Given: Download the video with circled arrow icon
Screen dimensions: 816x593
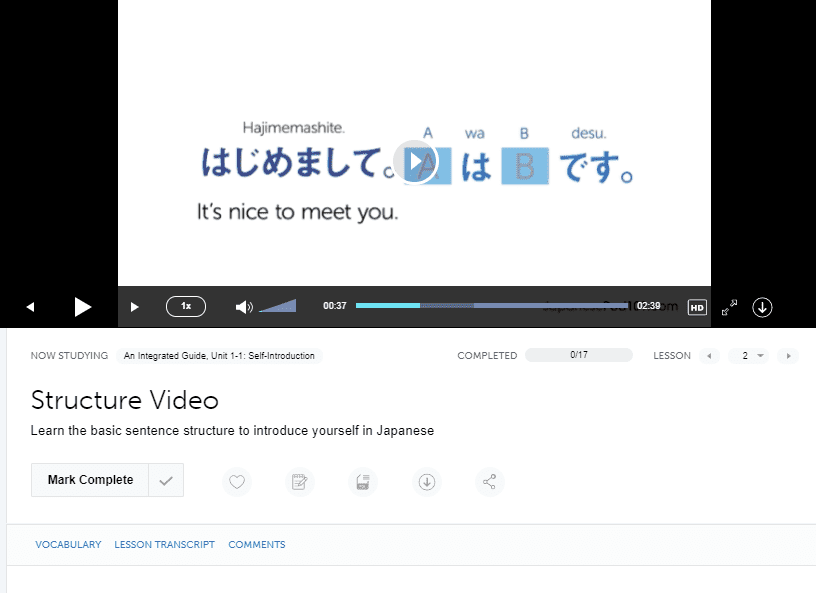Looking at the screenshot, I should [762, 307].
